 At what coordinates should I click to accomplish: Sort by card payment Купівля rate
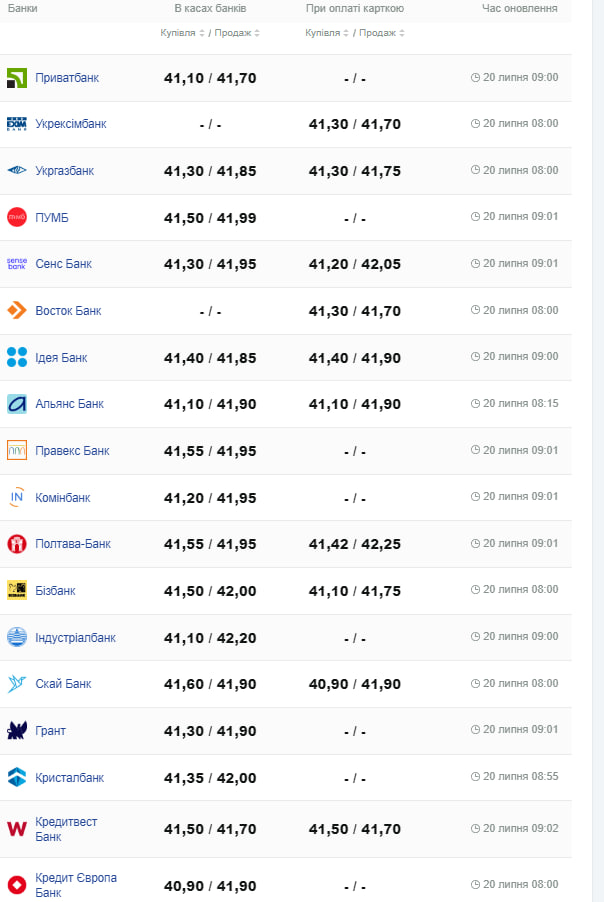coord(328,33)
